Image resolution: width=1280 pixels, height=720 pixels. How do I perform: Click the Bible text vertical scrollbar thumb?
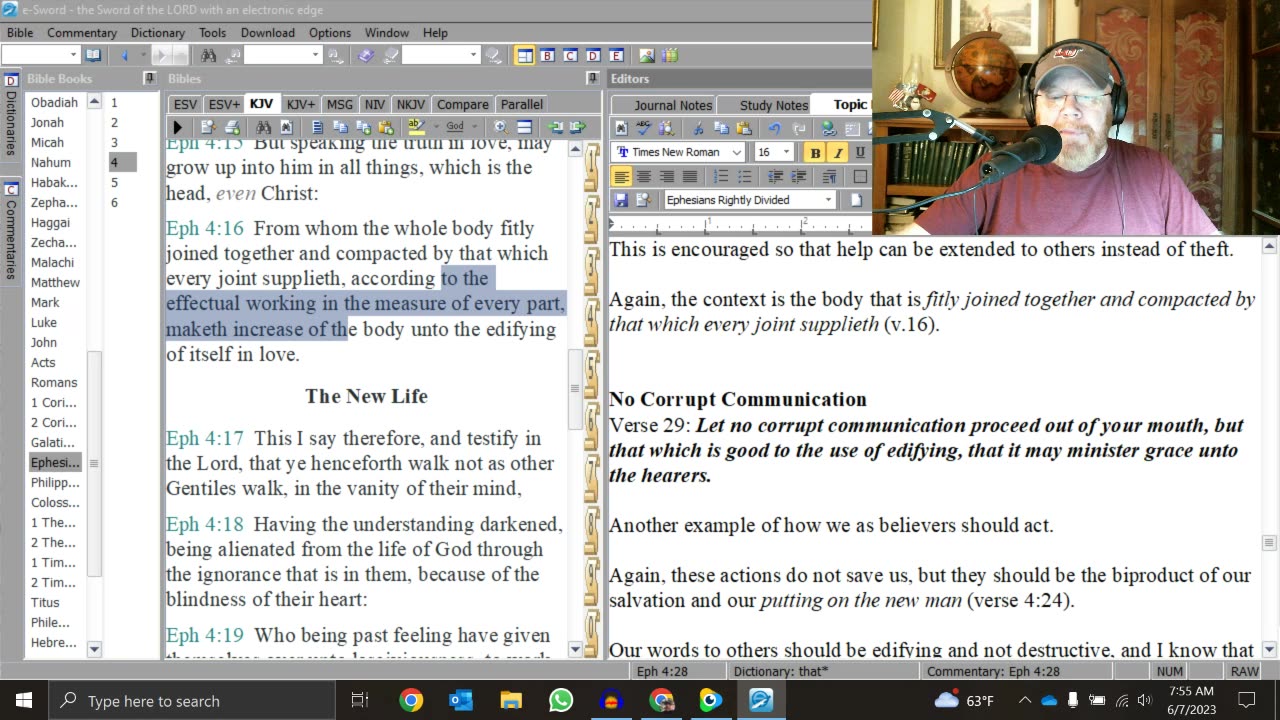pos(575,388)
